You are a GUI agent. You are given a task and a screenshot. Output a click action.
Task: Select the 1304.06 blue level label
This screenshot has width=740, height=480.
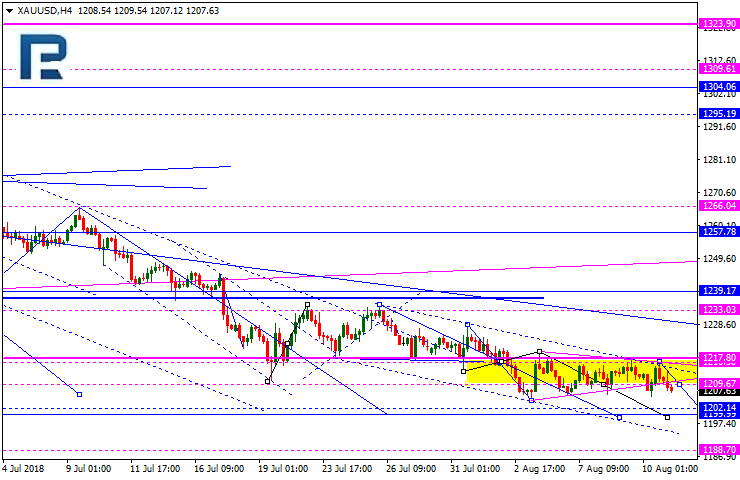click(719, 87)
